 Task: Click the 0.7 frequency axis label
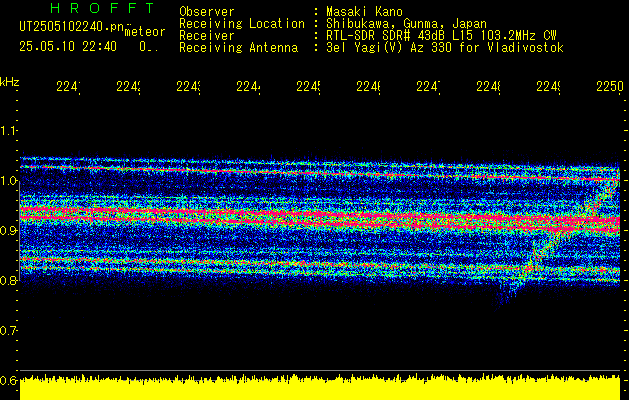[x=8, y=331]
